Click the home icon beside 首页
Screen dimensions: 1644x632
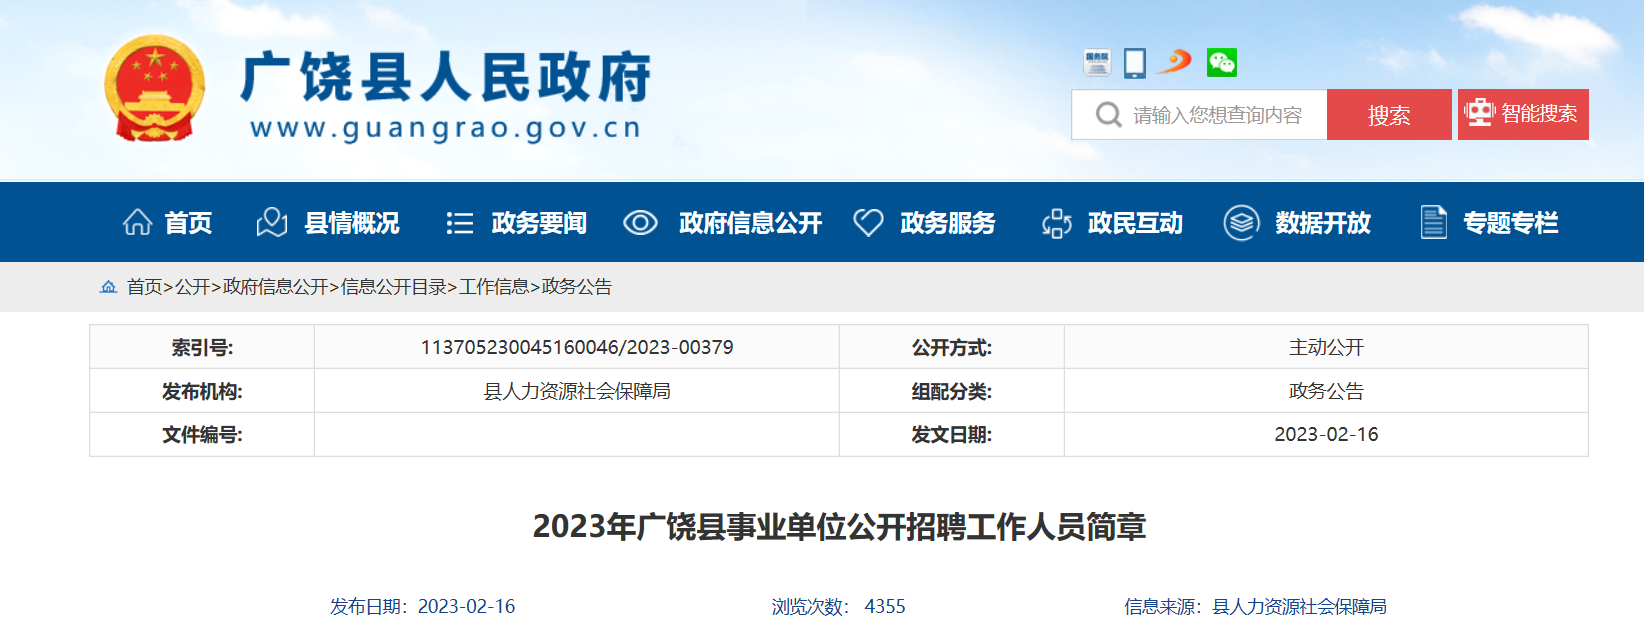coord(137,222)
